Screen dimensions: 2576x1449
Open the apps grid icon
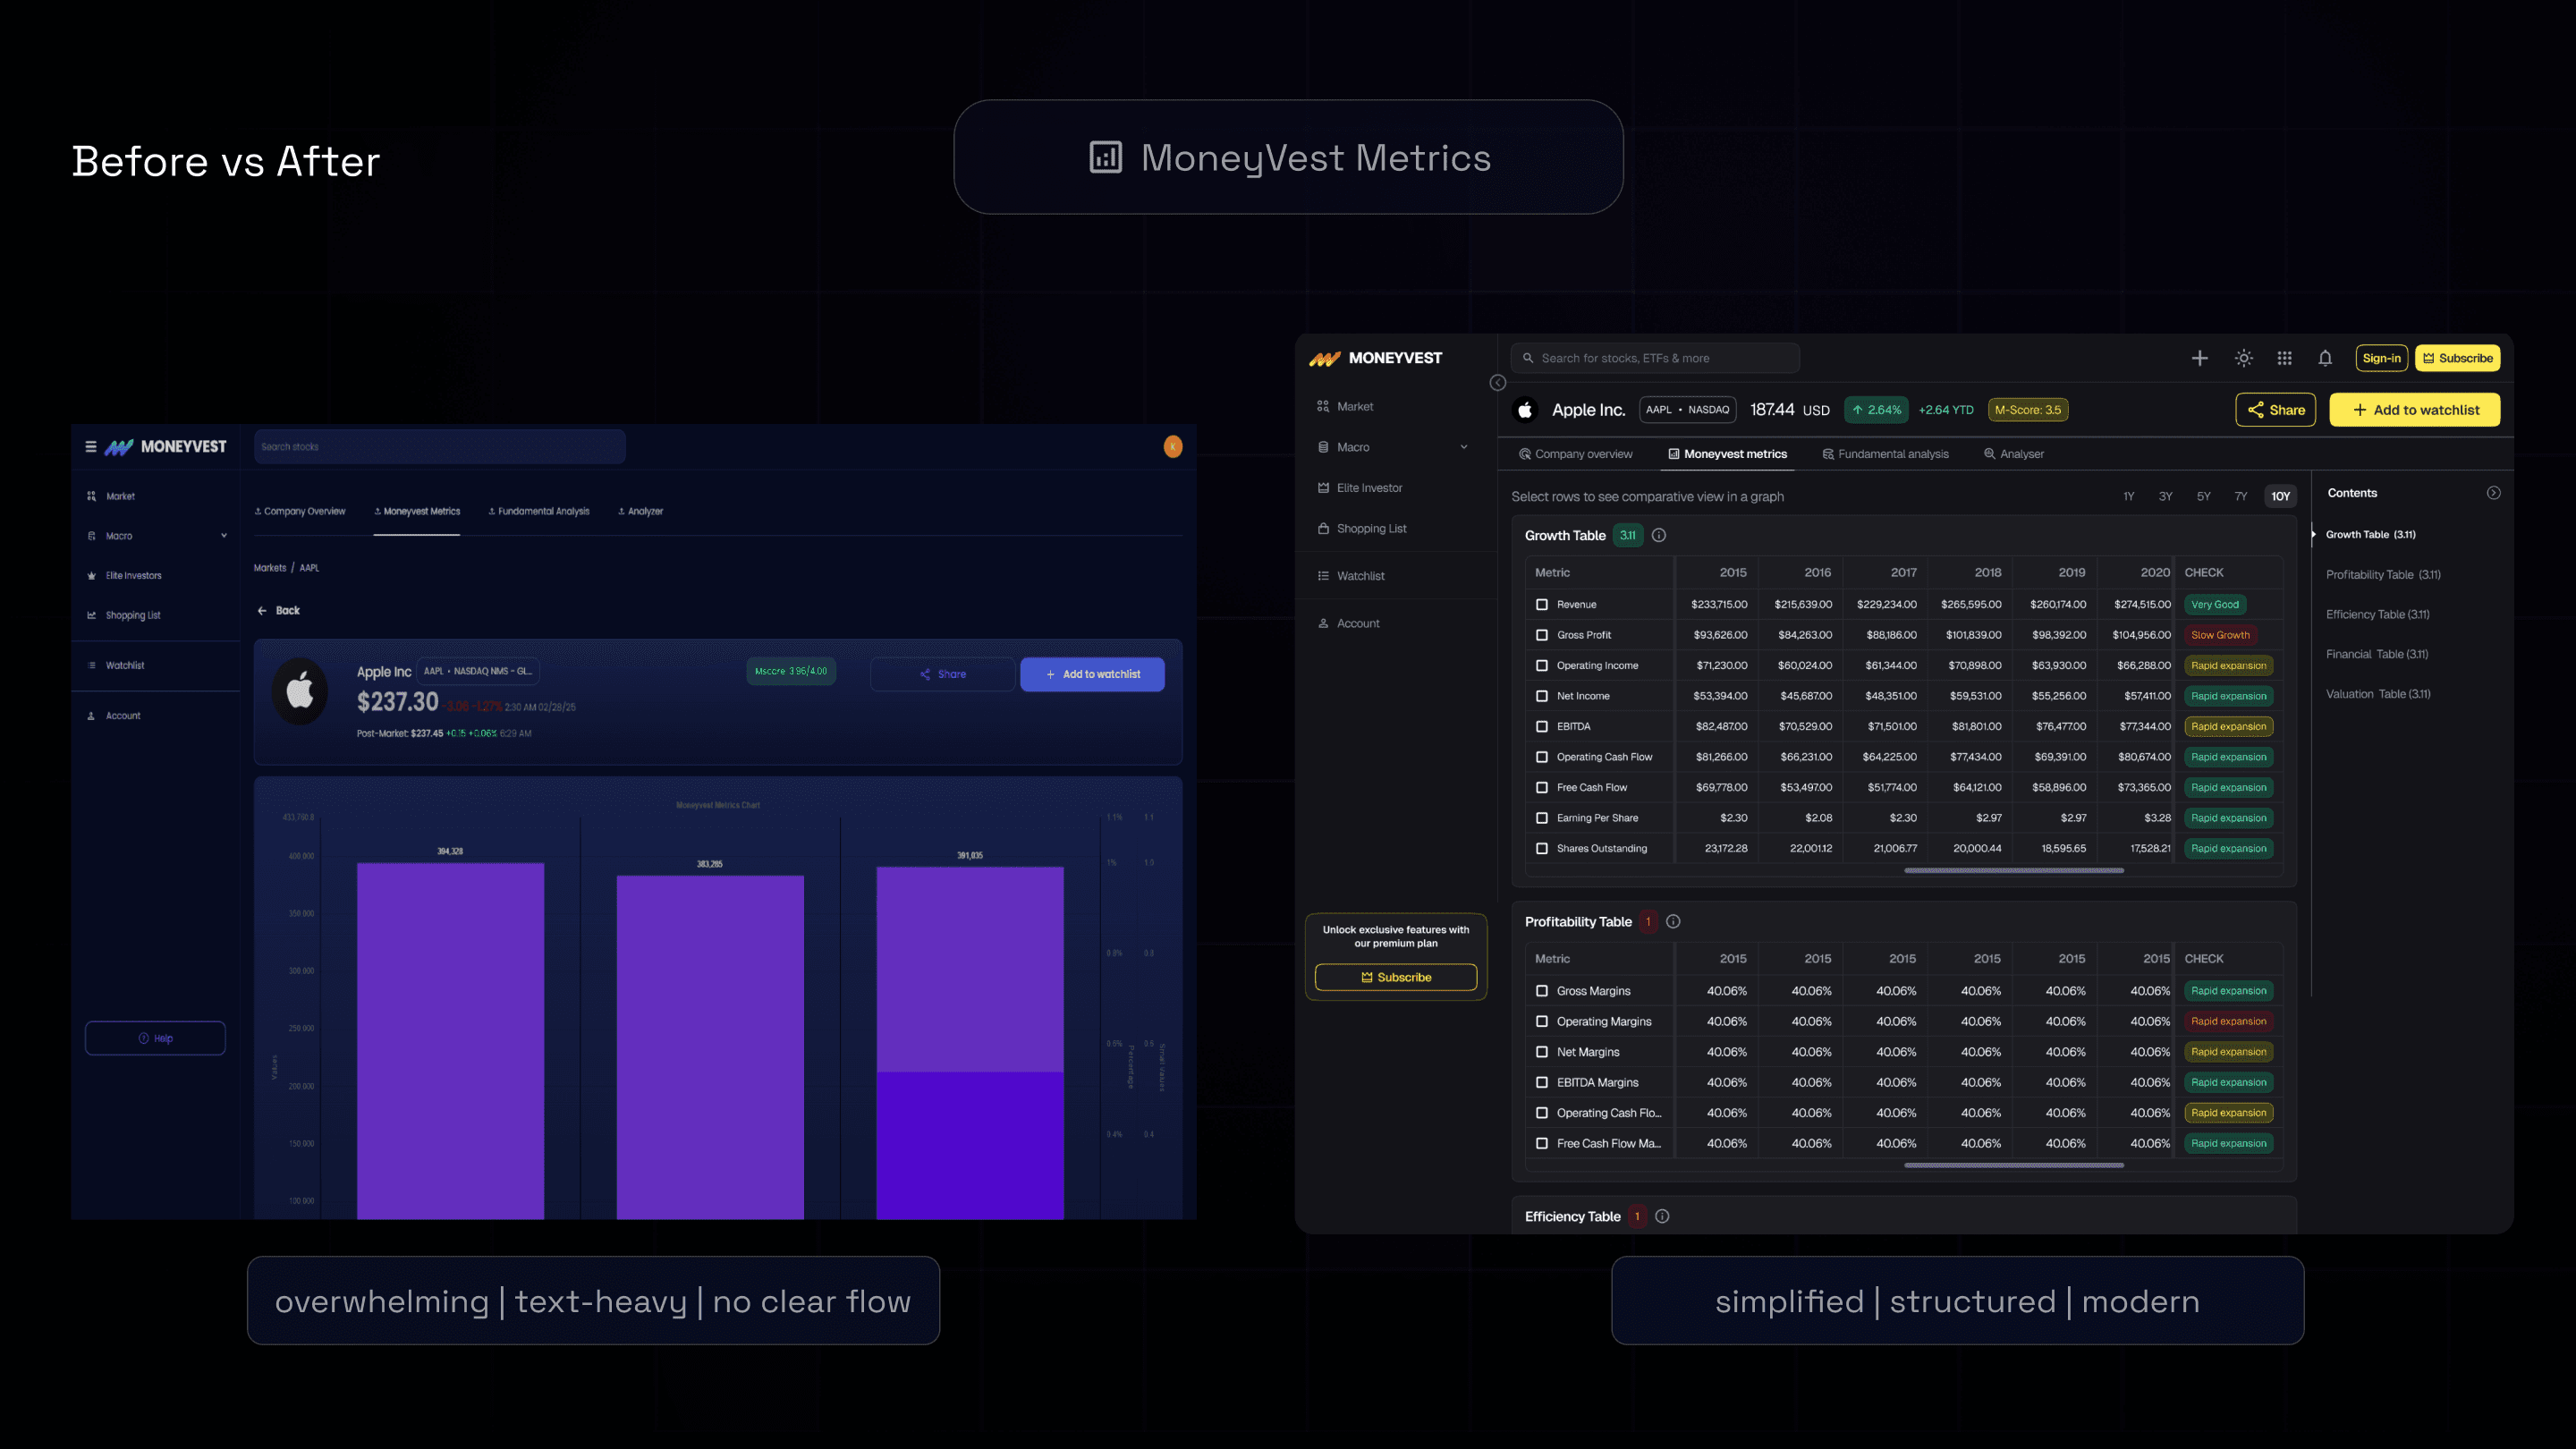coord(2285,358)
